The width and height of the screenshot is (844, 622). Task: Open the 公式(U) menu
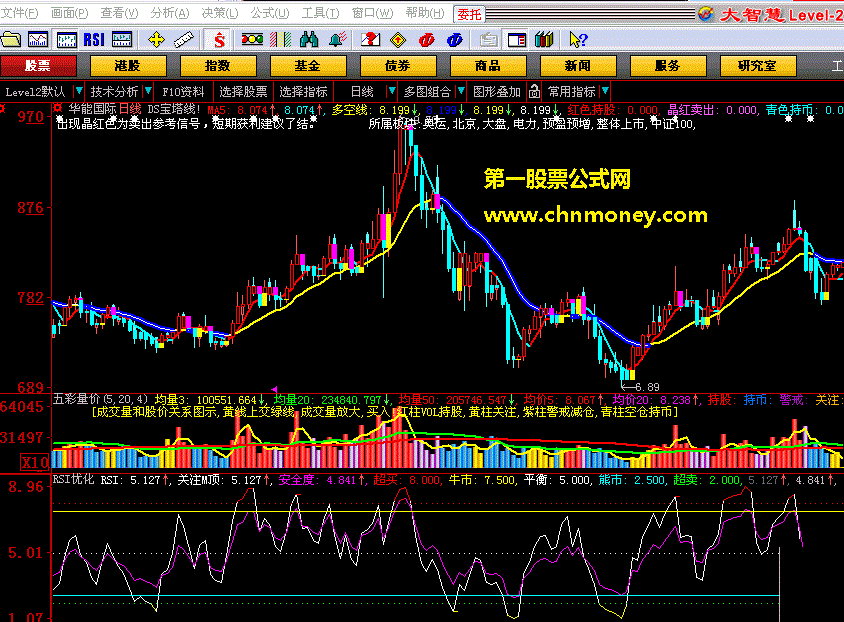click(x=270, y=13)
